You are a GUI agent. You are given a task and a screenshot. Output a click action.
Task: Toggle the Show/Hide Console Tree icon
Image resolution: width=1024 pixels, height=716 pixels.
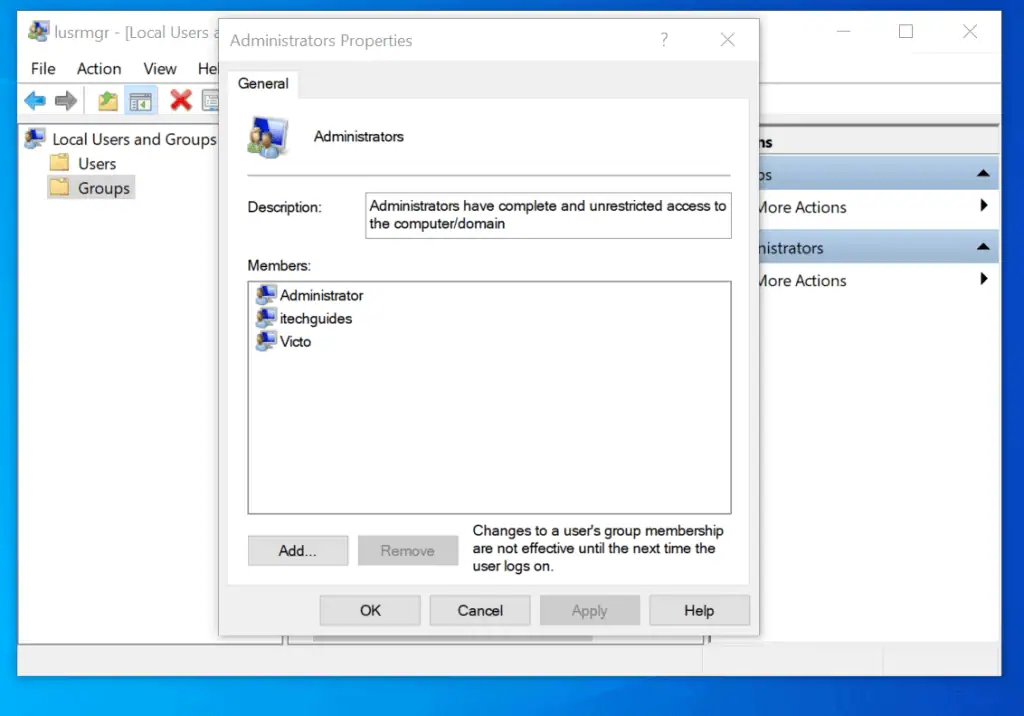(141, 100)
